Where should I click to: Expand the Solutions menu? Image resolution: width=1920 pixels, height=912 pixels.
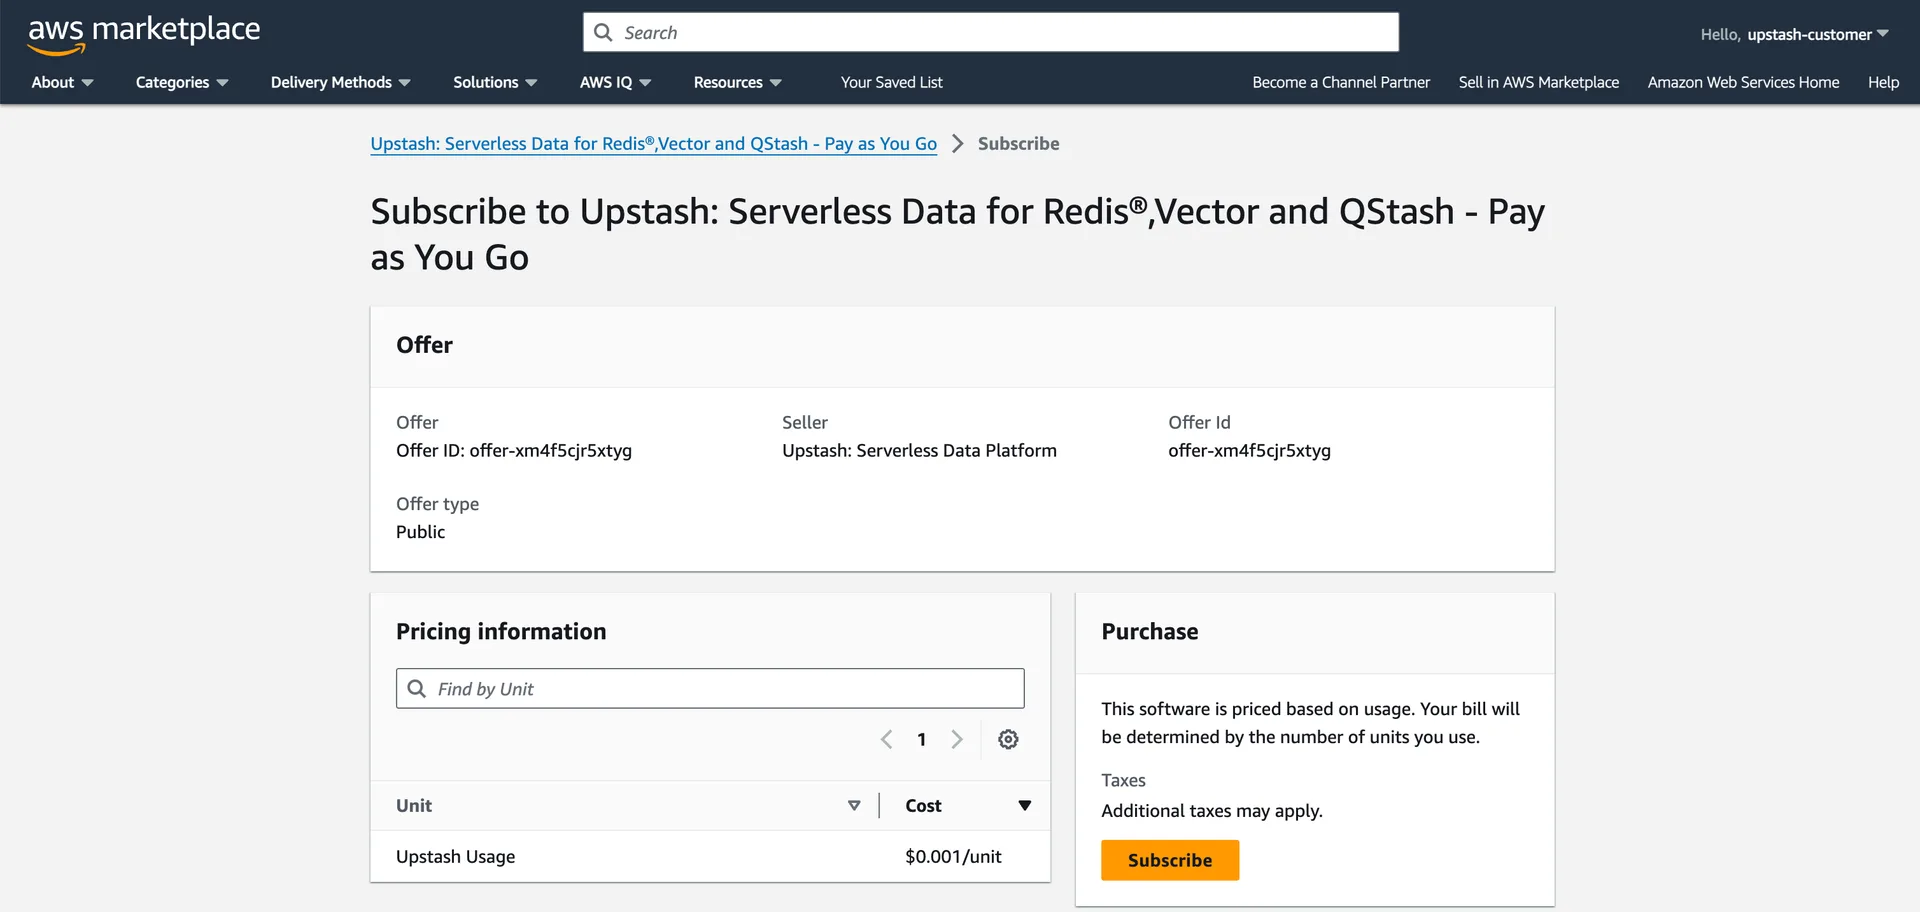pos(495,82)
